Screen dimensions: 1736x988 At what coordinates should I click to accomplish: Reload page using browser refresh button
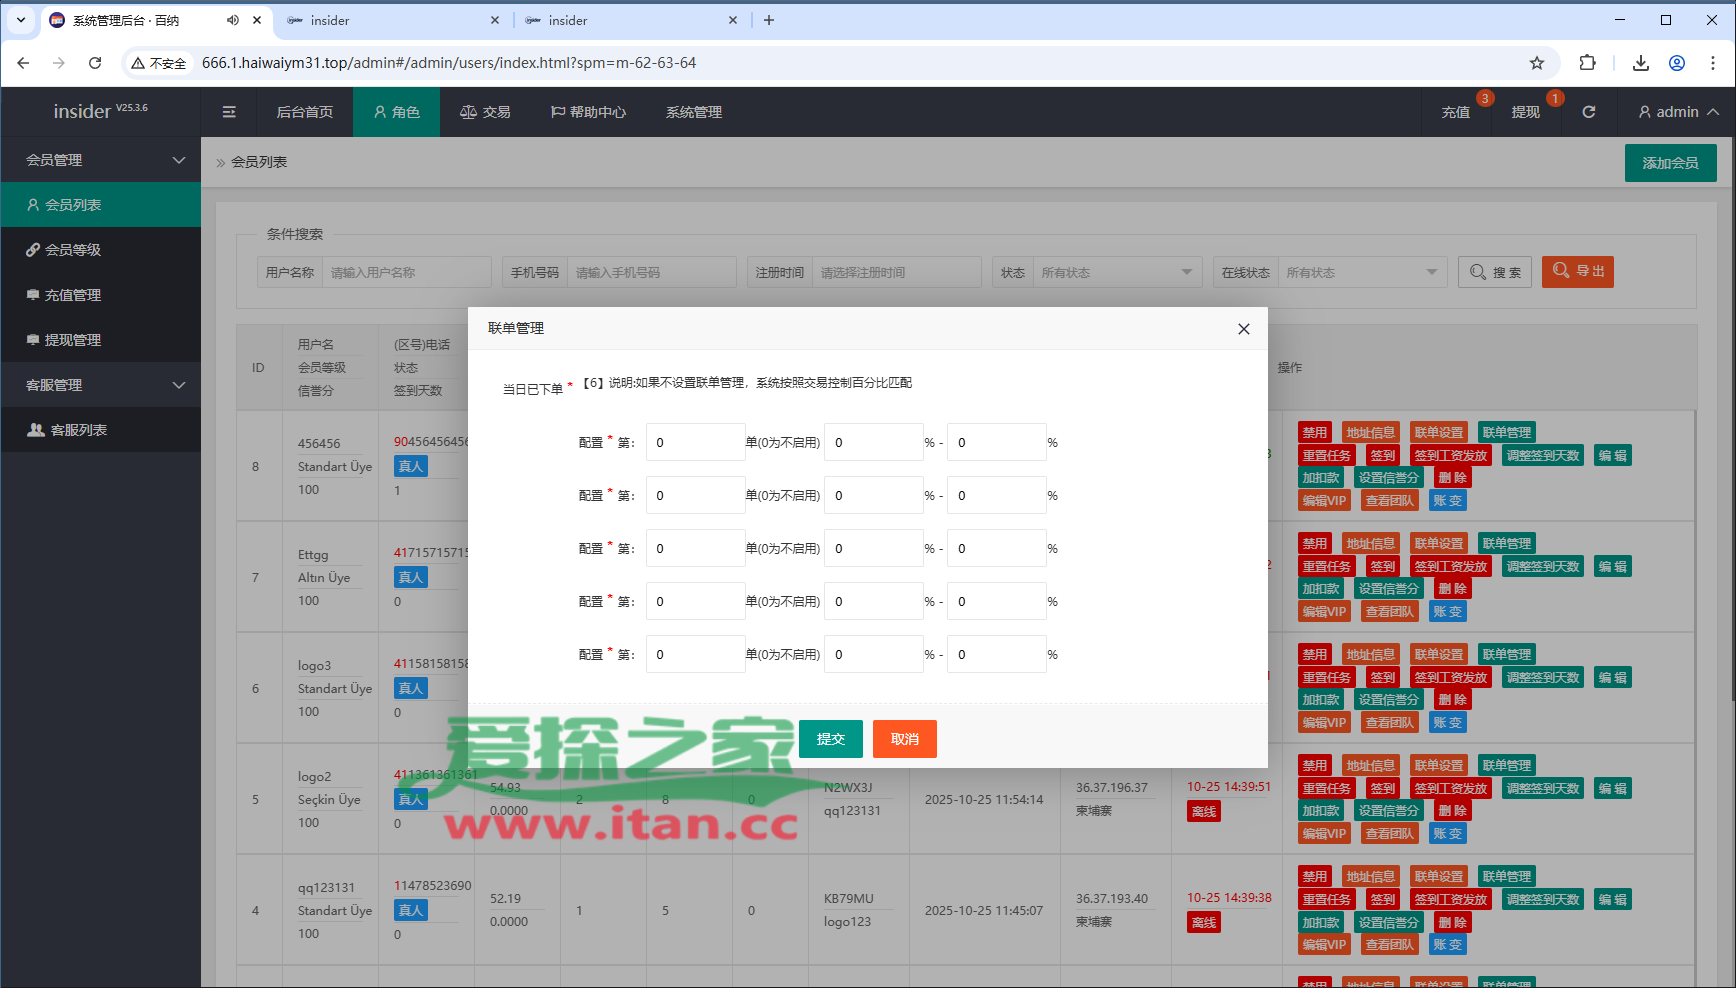point(95,63)
